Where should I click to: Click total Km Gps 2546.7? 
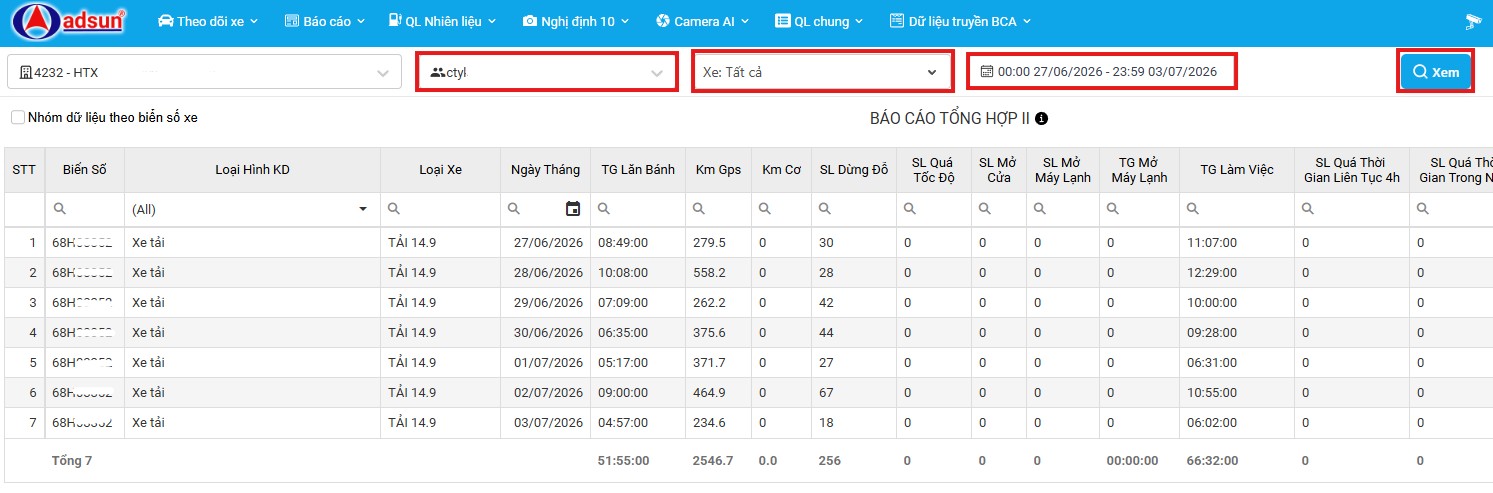[x=713, y=461]
